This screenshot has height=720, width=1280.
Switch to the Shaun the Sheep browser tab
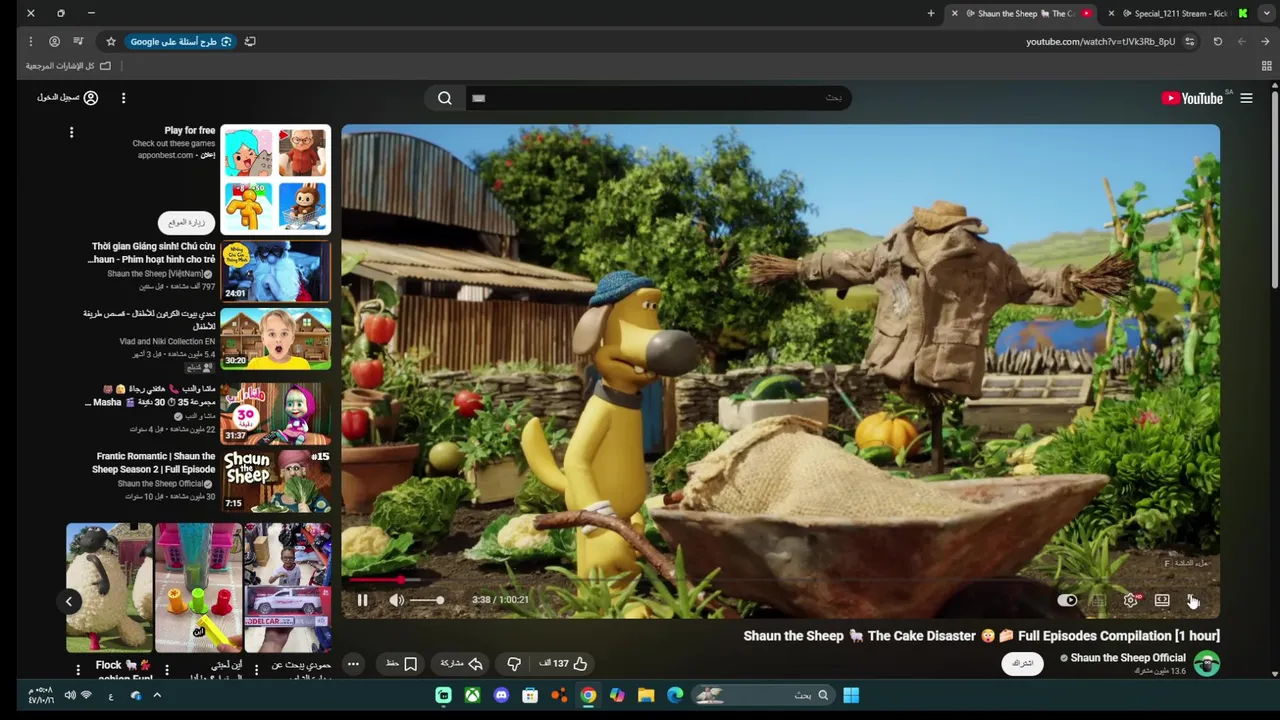coord(1022,14)
